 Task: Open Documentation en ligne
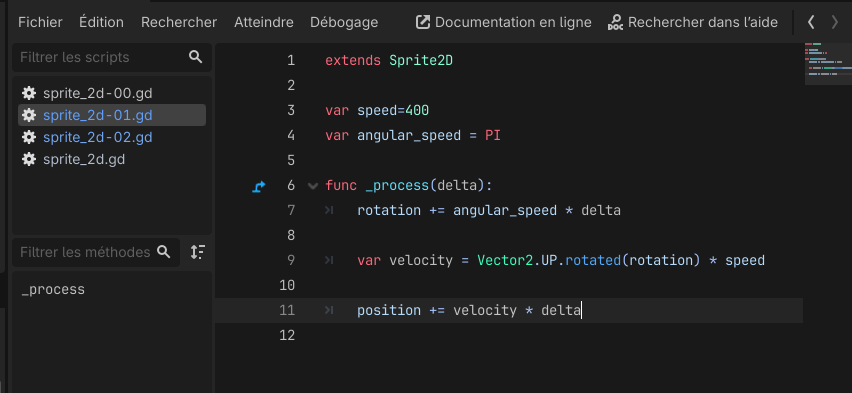[504, 22]
